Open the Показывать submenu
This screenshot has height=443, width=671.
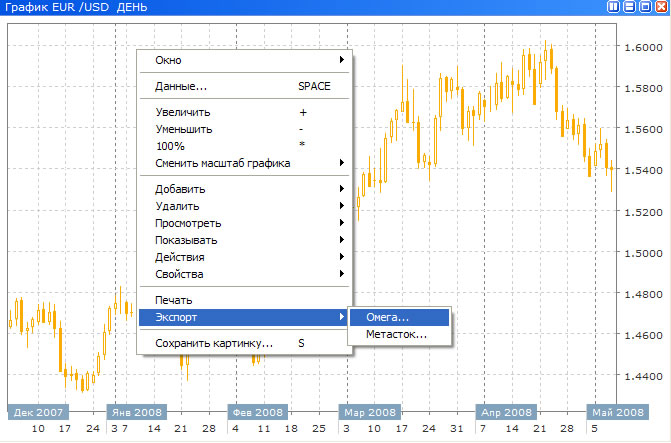click(x=246, y=240)
